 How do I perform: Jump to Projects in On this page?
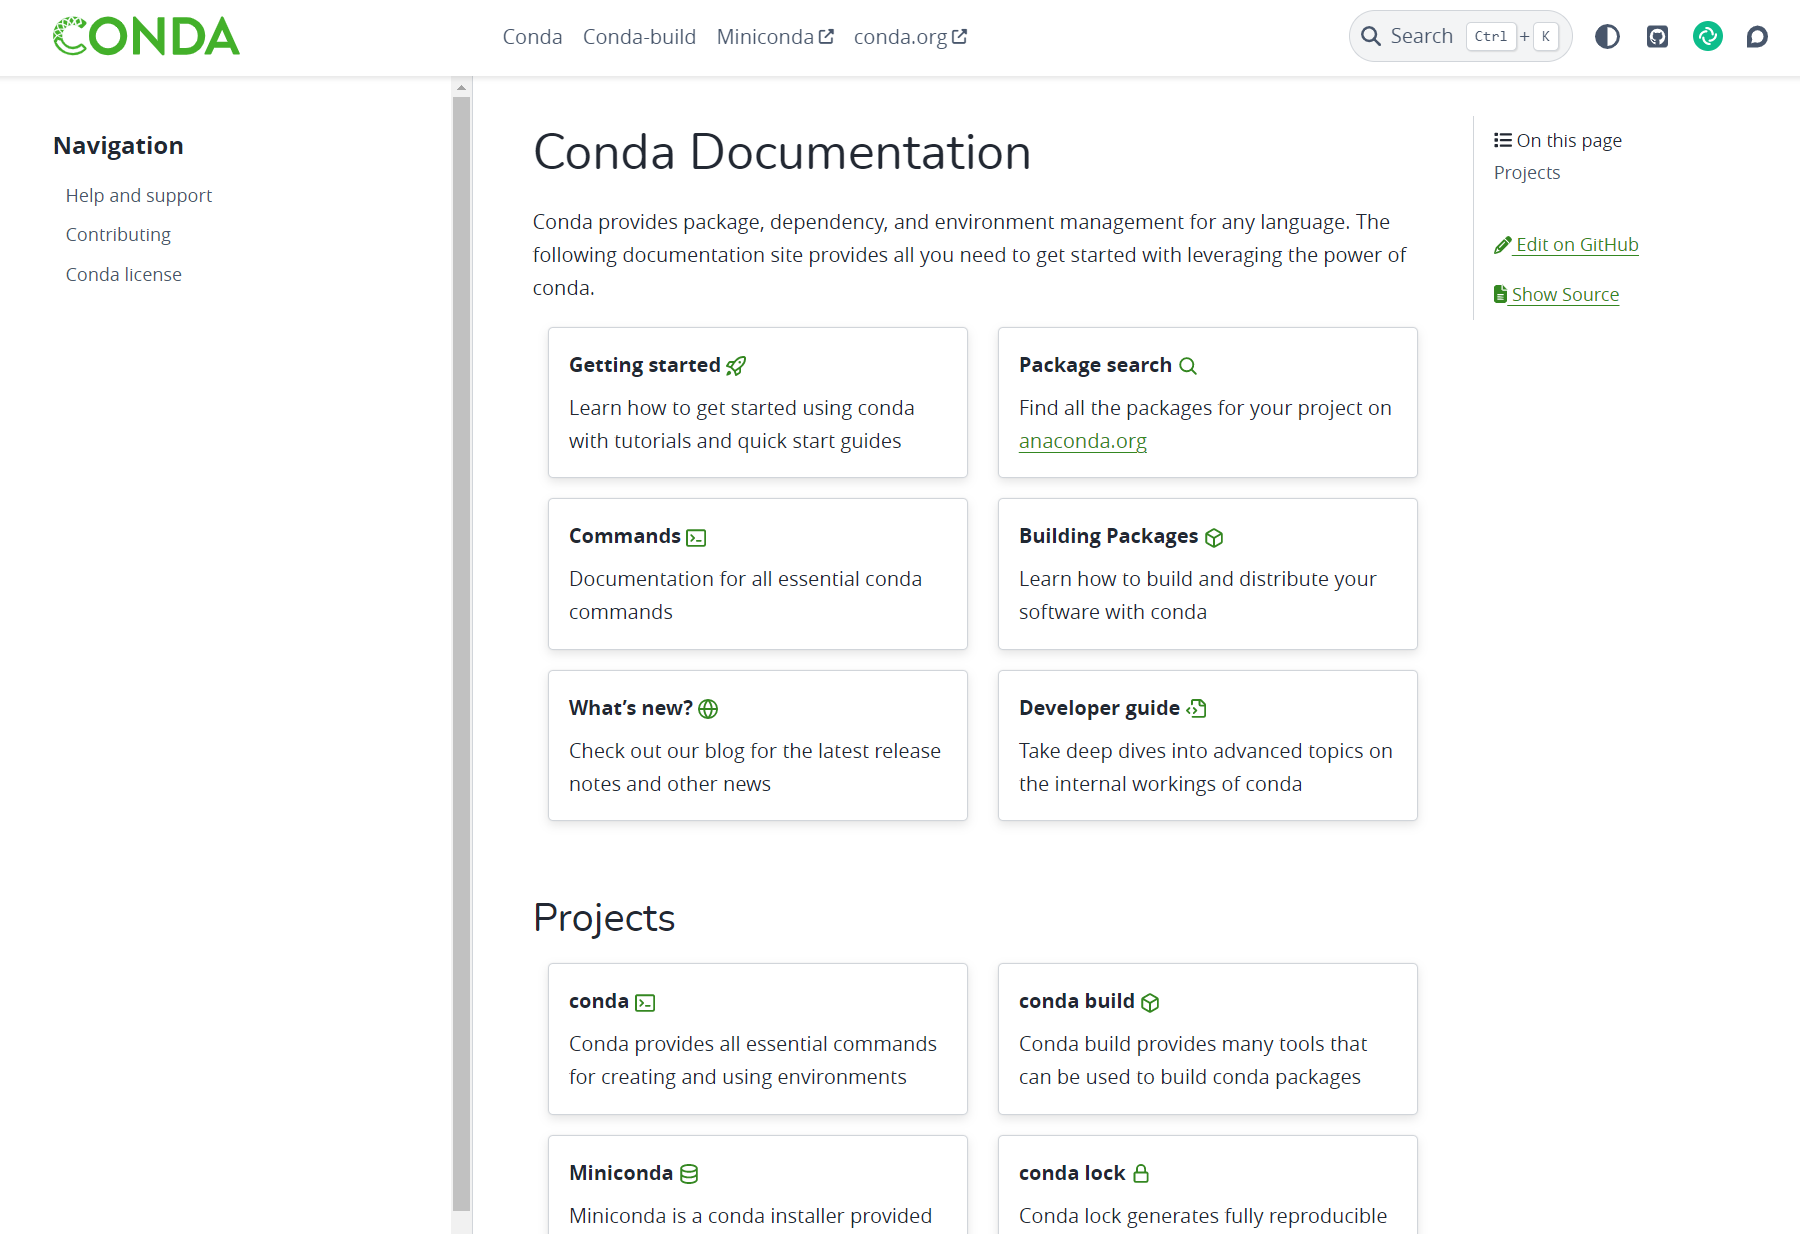click(1526, 172)
